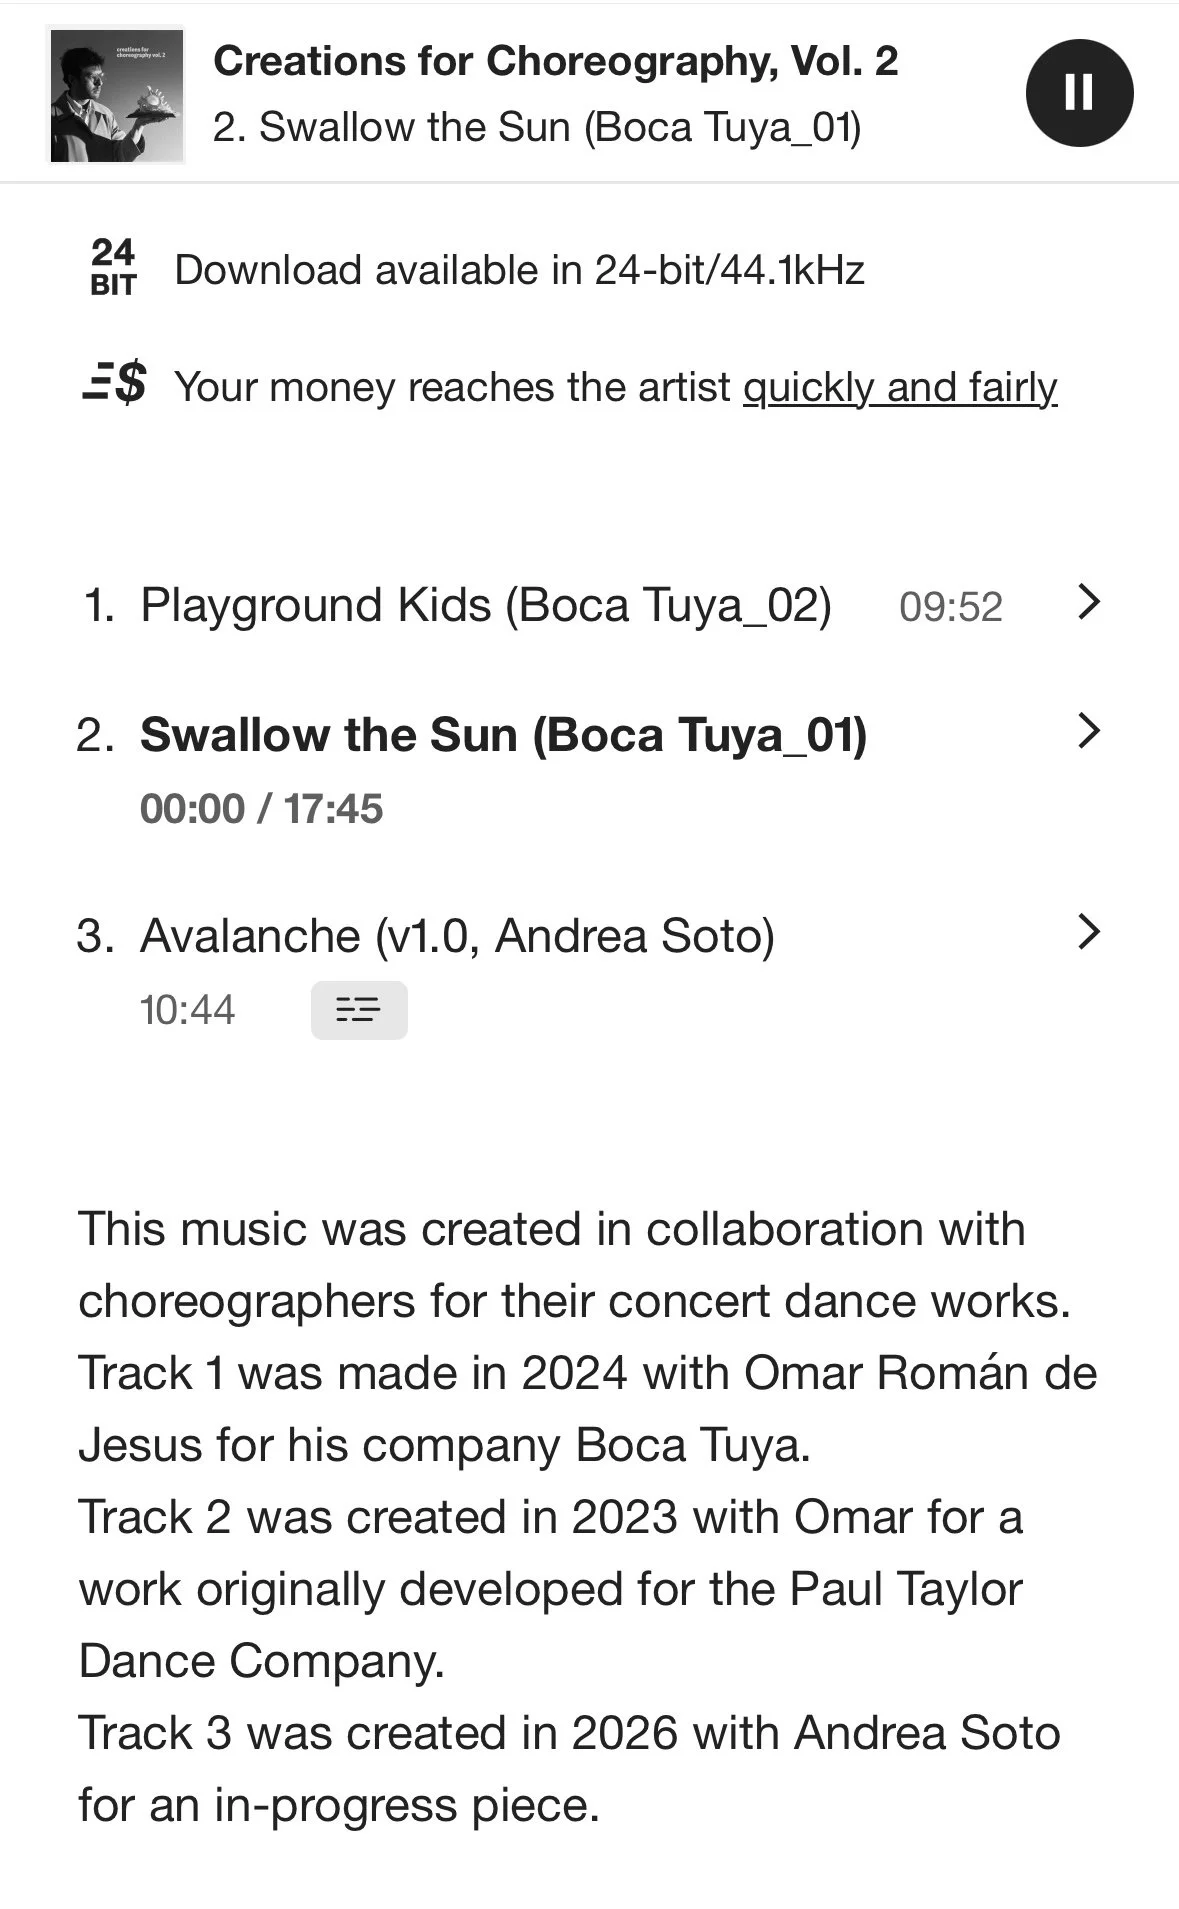Open Avalanche track page with its chevron
The image size is (1179, 1909).
(x=1089, y=931)
